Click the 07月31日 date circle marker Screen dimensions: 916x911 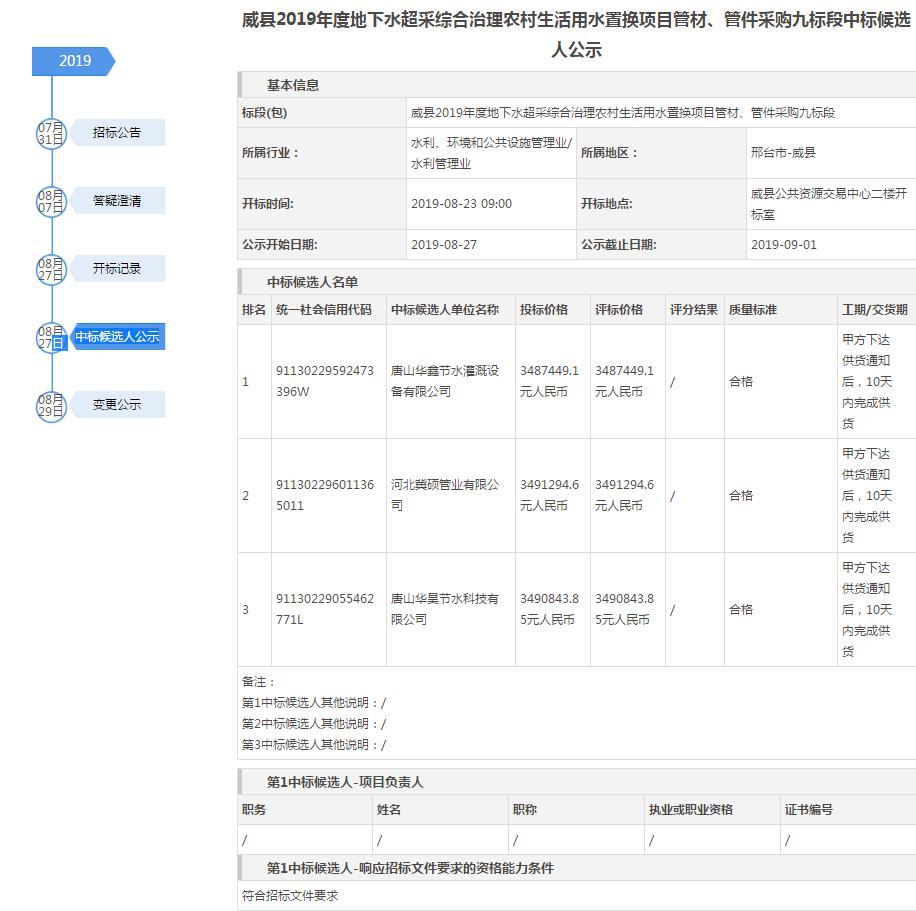pyautogui.click(x=51, y=133)
